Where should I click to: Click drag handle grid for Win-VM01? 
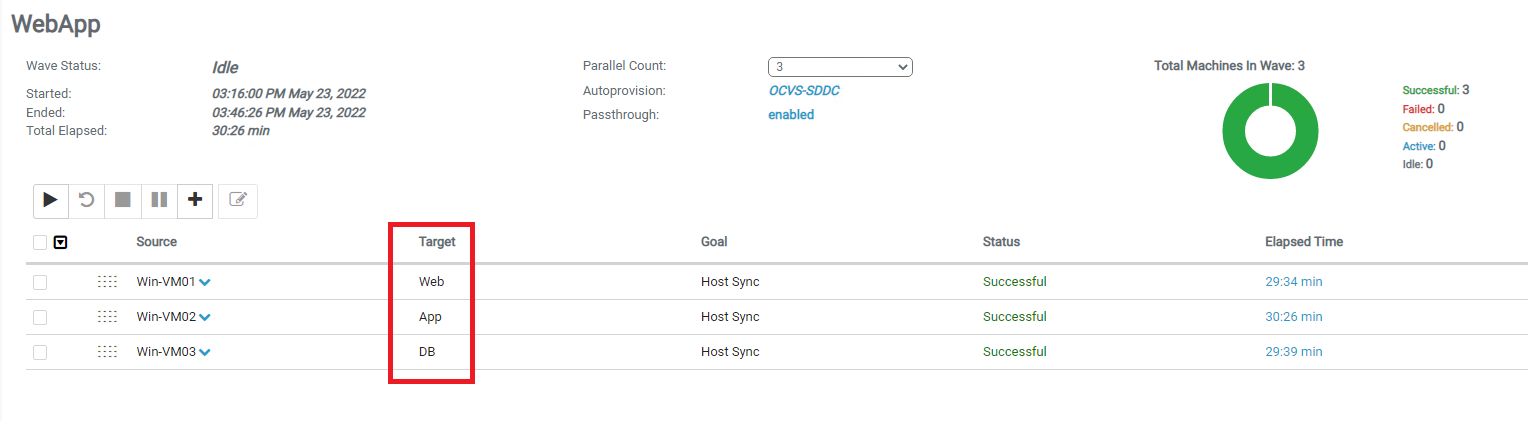[107, 282]
